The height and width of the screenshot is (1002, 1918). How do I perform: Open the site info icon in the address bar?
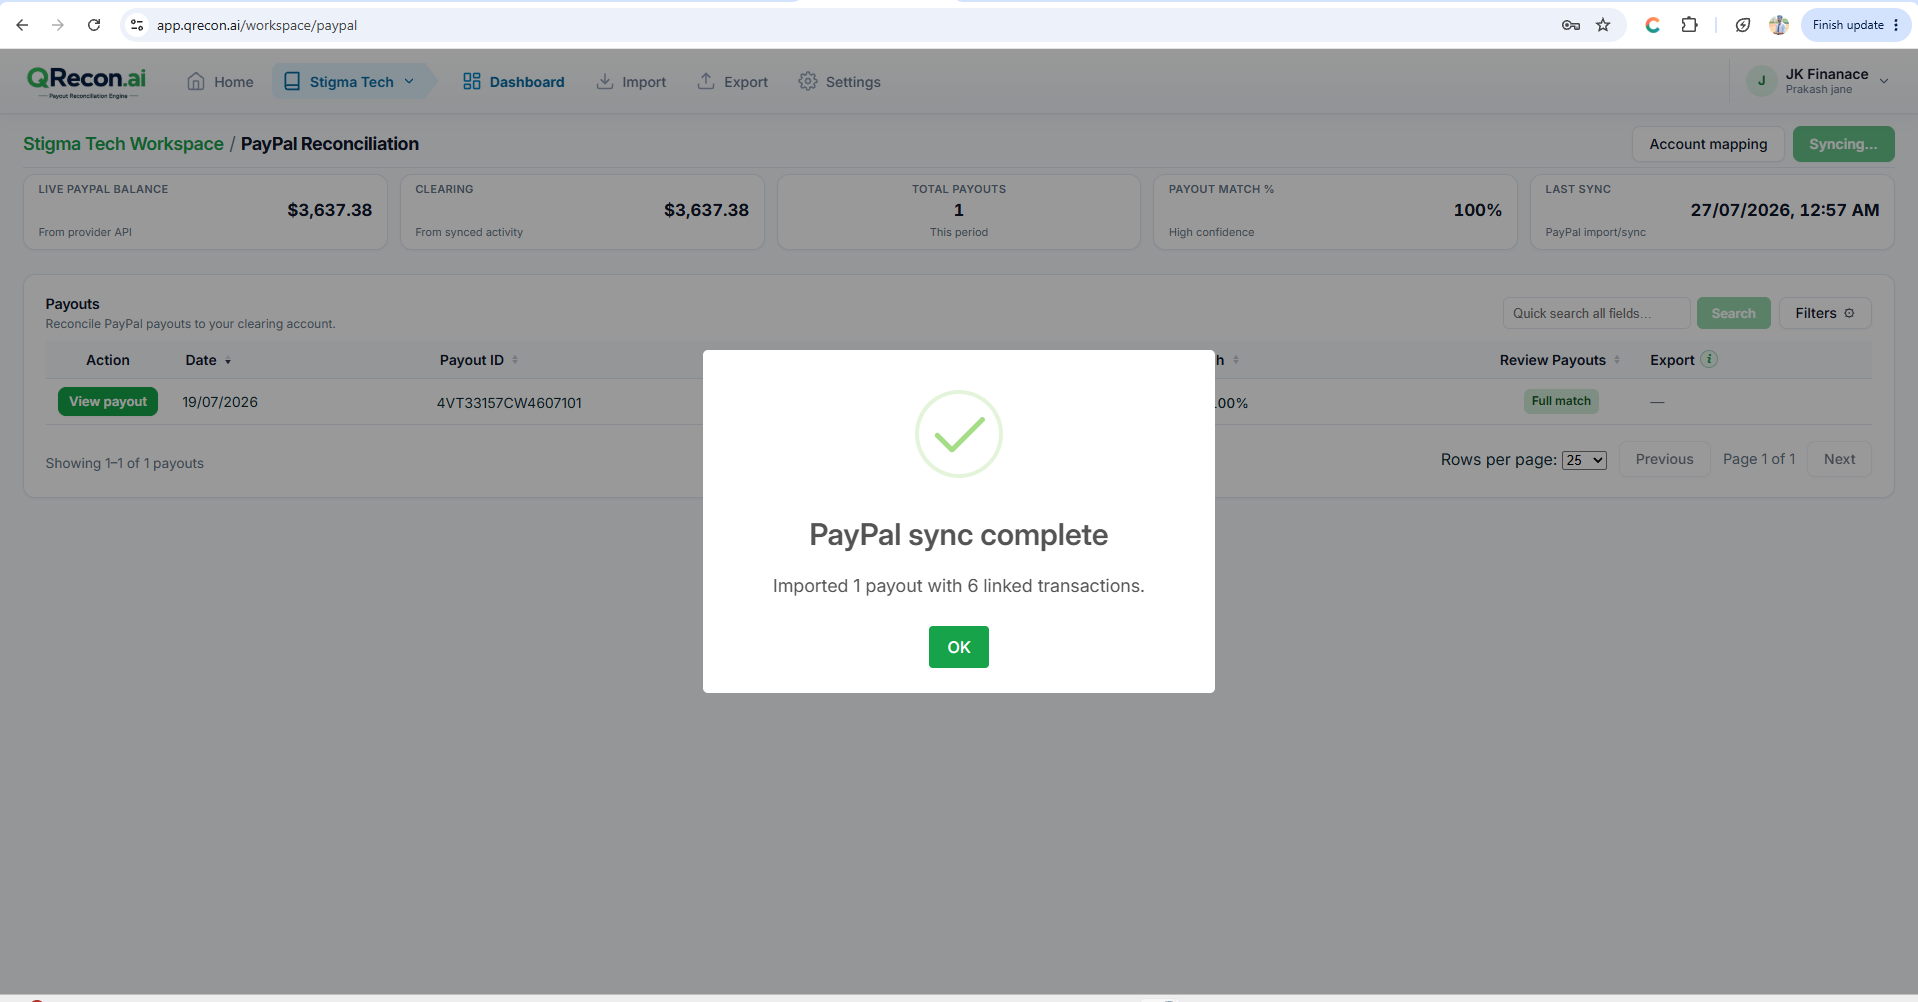137,25
